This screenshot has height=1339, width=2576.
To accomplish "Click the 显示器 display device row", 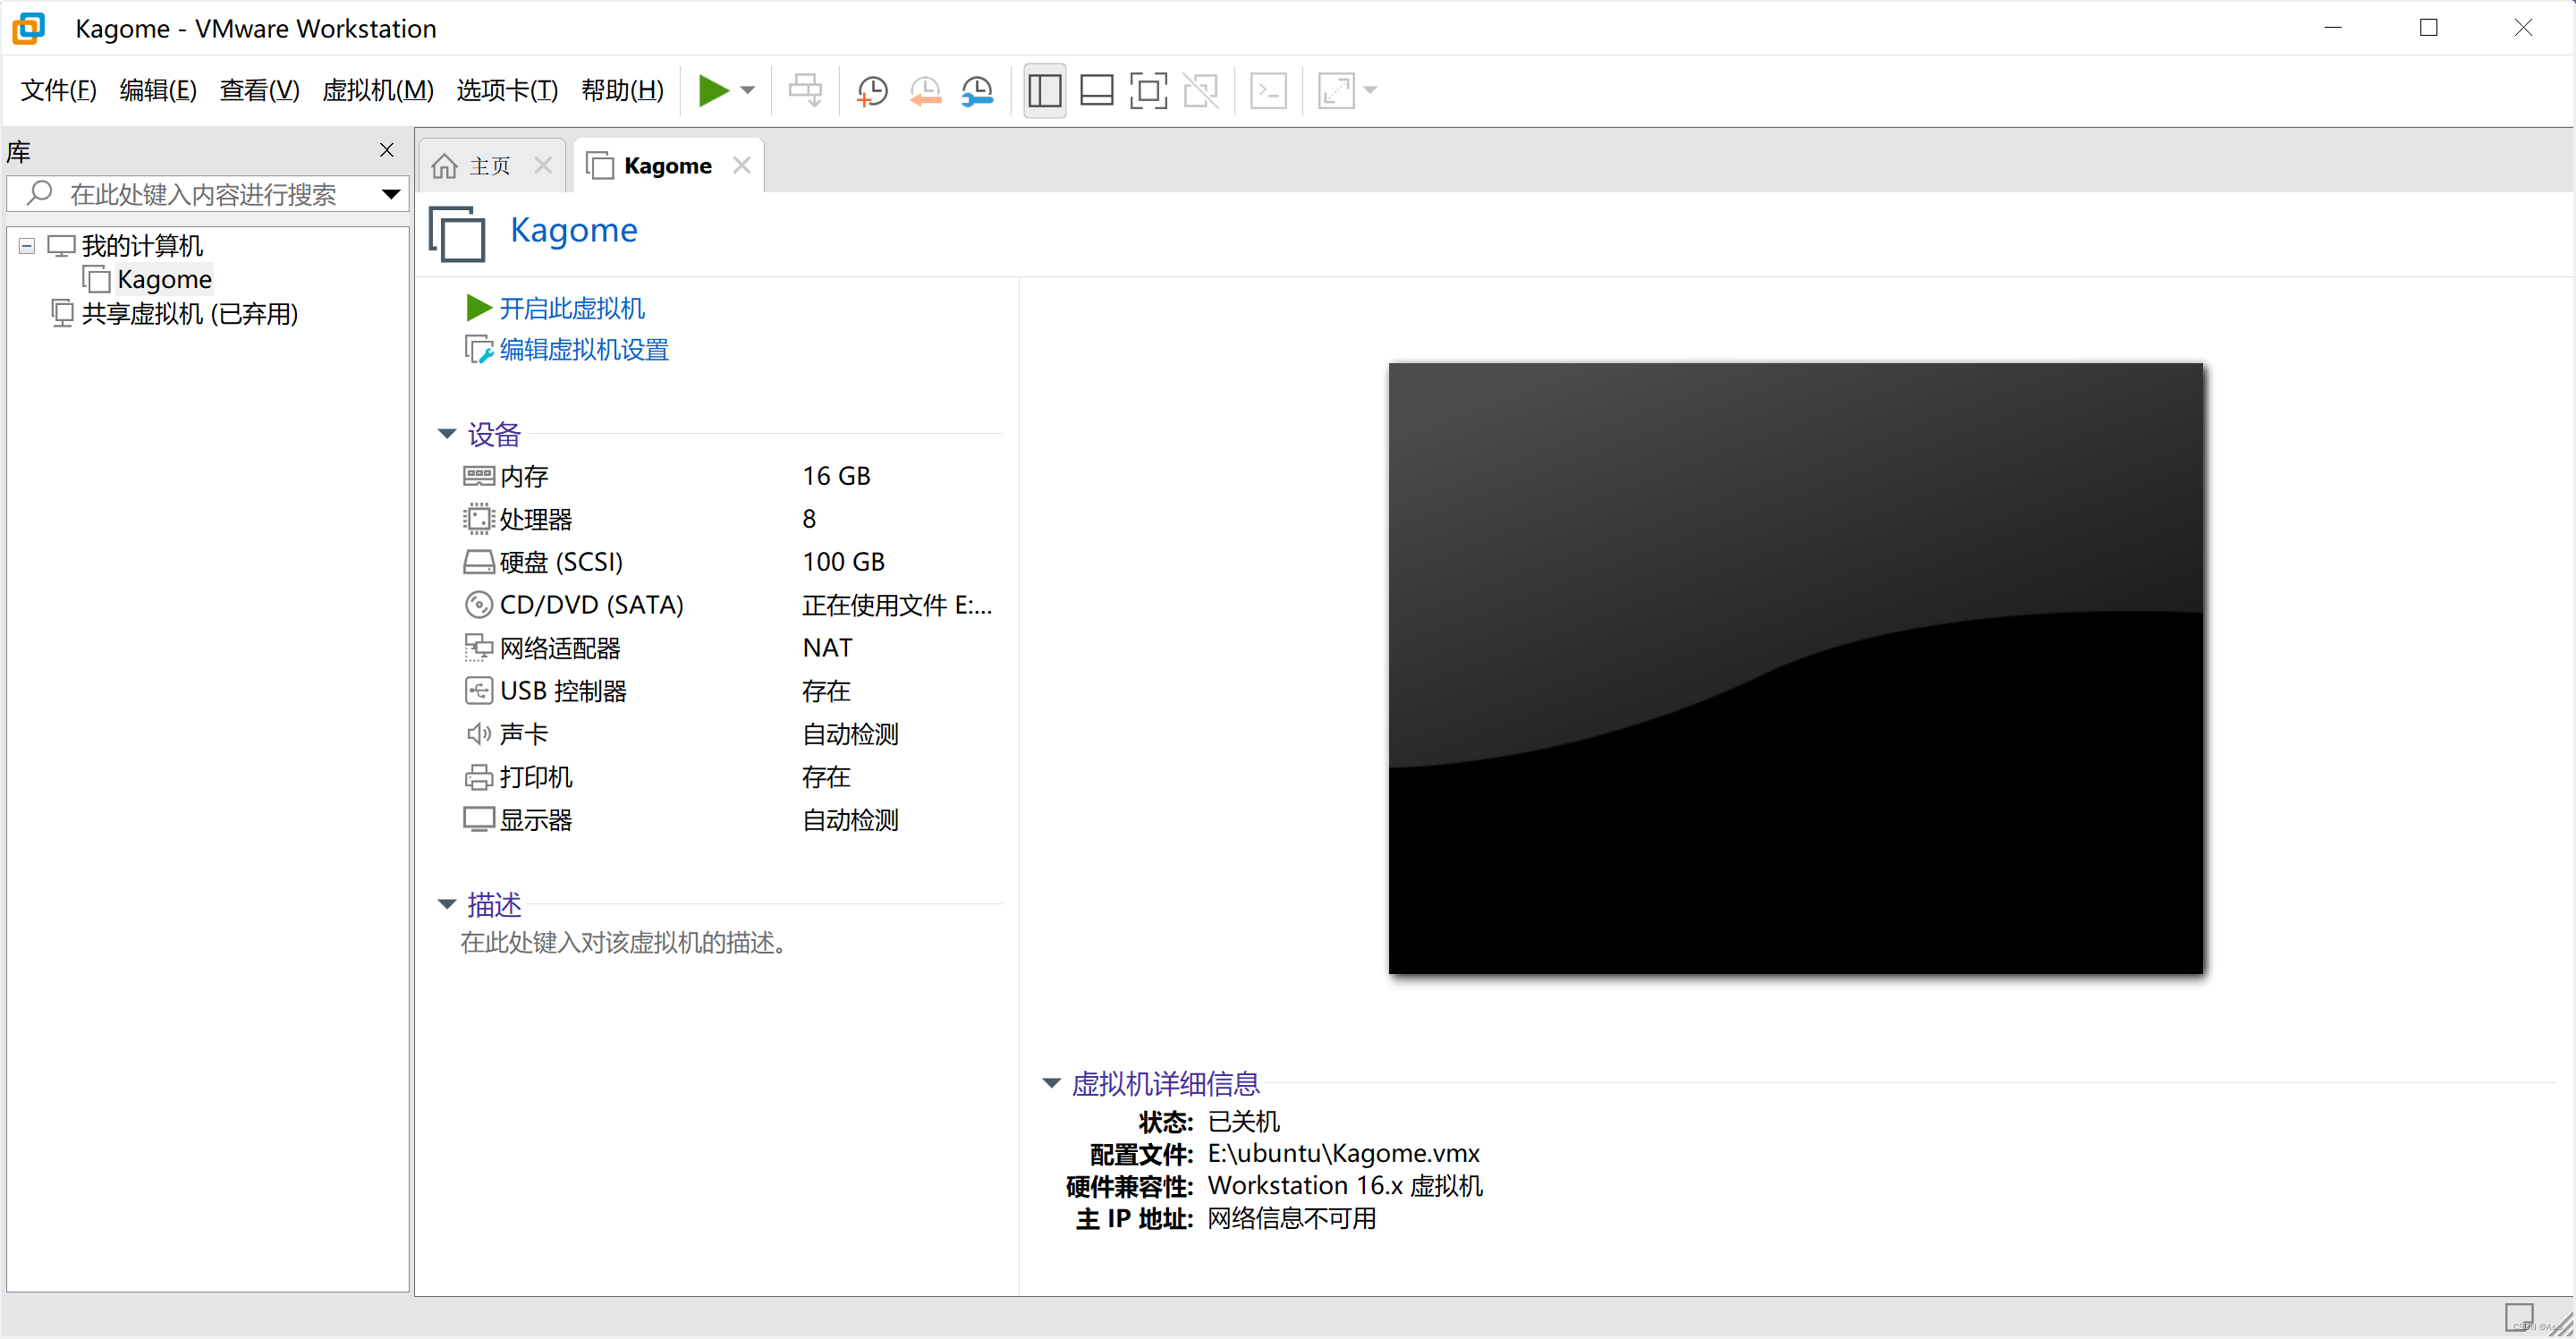I will pyautogui.click(x=730, y=821).
